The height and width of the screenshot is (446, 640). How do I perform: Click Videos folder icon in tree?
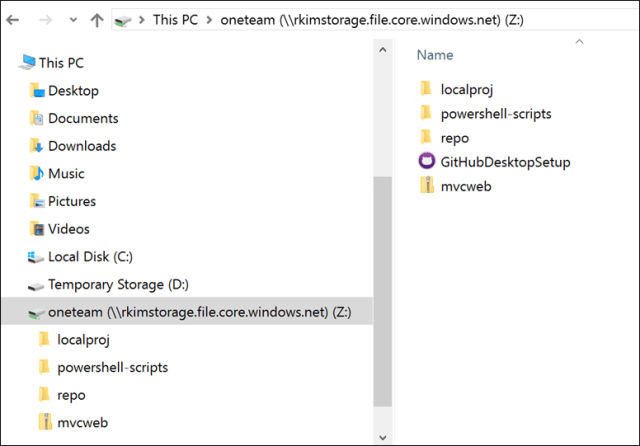click(x=37, y=229)
